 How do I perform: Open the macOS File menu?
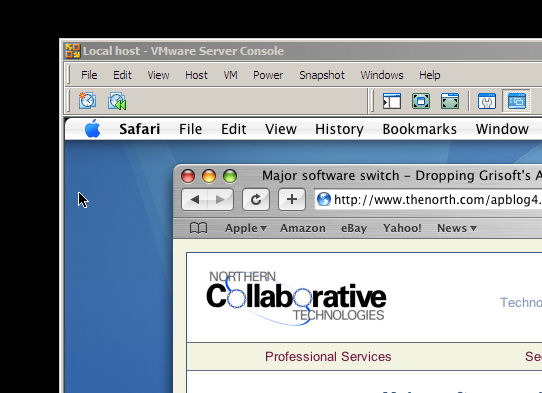(190, 129)
